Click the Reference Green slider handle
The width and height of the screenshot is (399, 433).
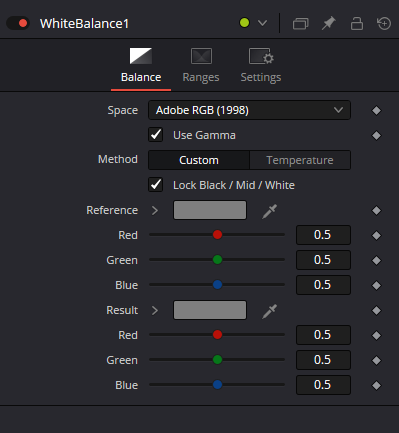click(217, 260)
